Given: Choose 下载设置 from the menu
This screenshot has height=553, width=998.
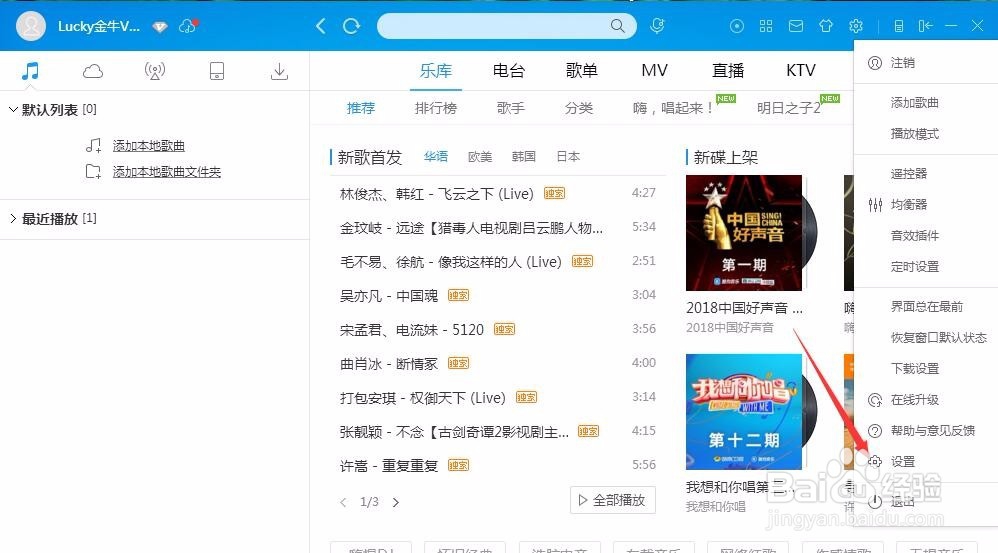Looking at the screenshot, I should point(915,369).
